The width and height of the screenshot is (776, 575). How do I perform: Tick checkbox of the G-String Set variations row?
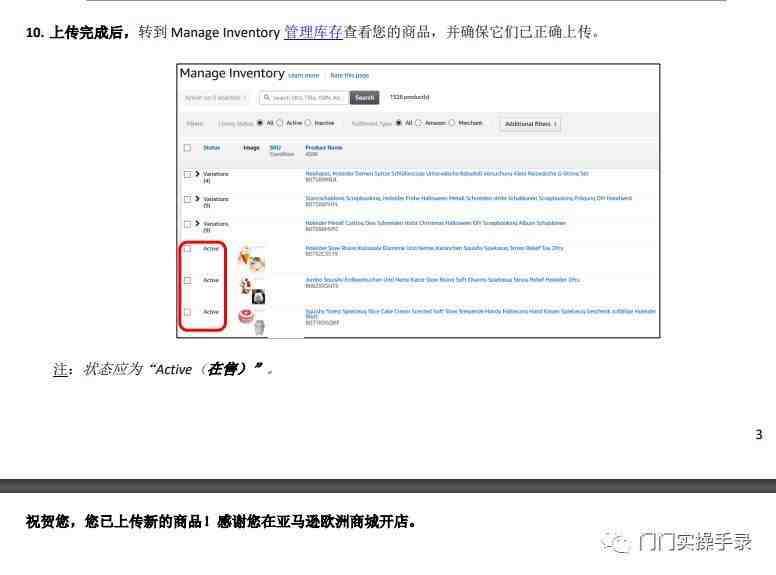[187, 174]
